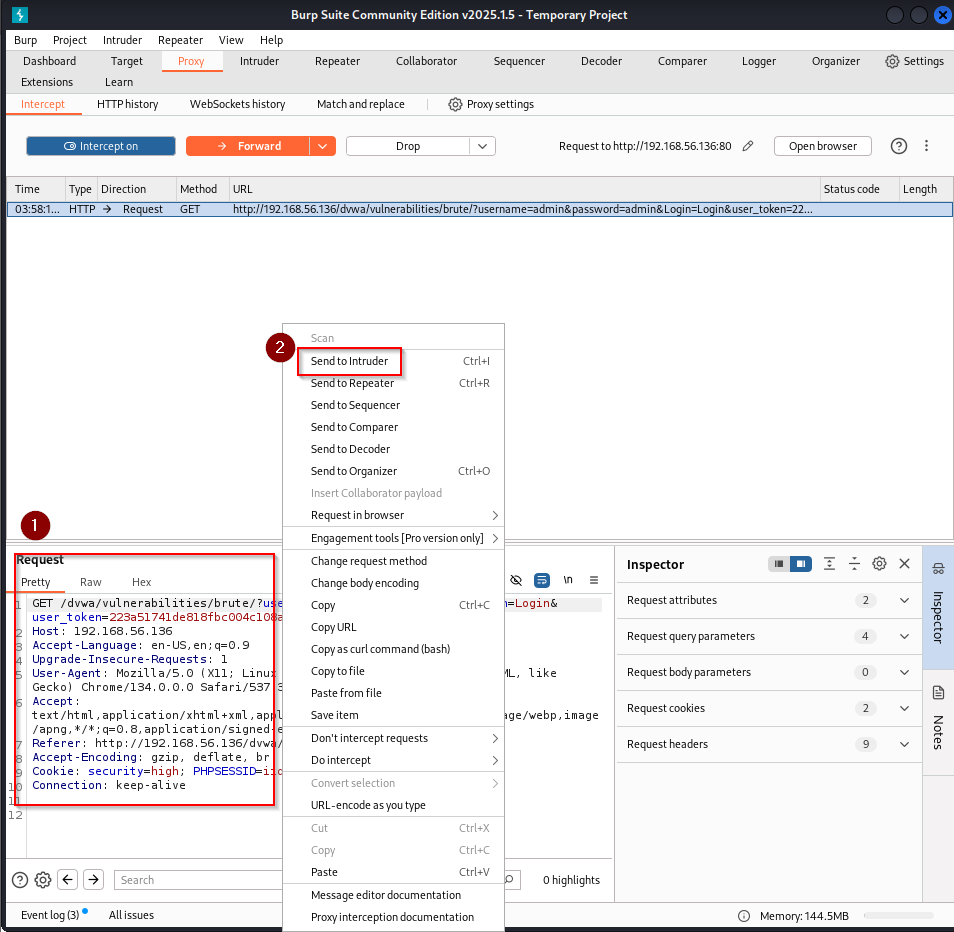Toggle the Intercept on button

[x=101, y=146]
